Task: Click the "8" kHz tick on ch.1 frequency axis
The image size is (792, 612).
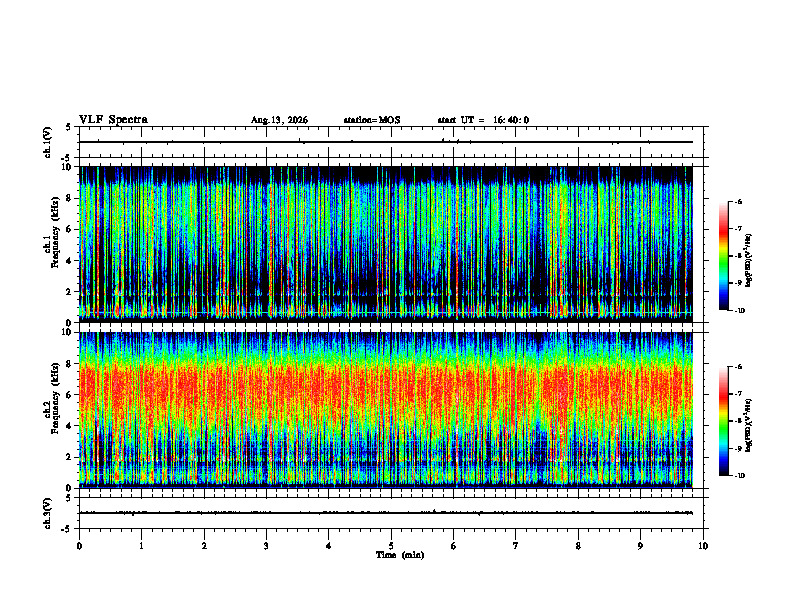Action: [x=70, y=198]
